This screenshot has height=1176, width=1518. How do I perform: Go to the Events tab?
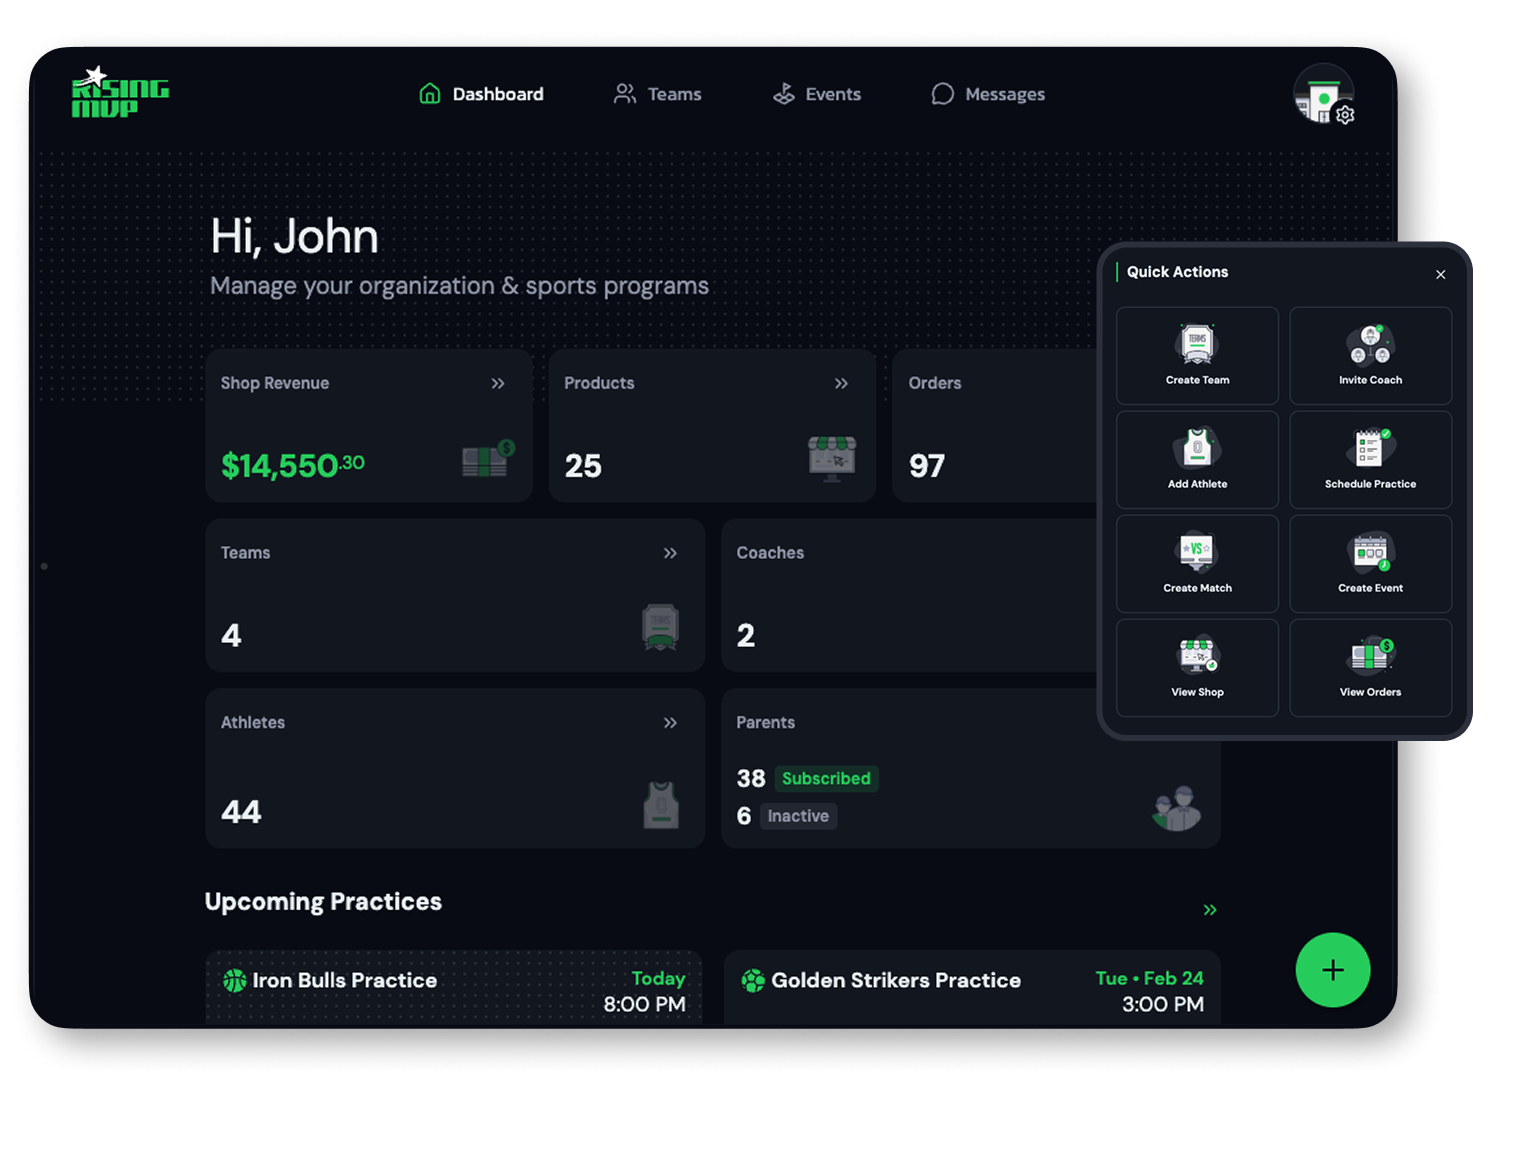816,94
